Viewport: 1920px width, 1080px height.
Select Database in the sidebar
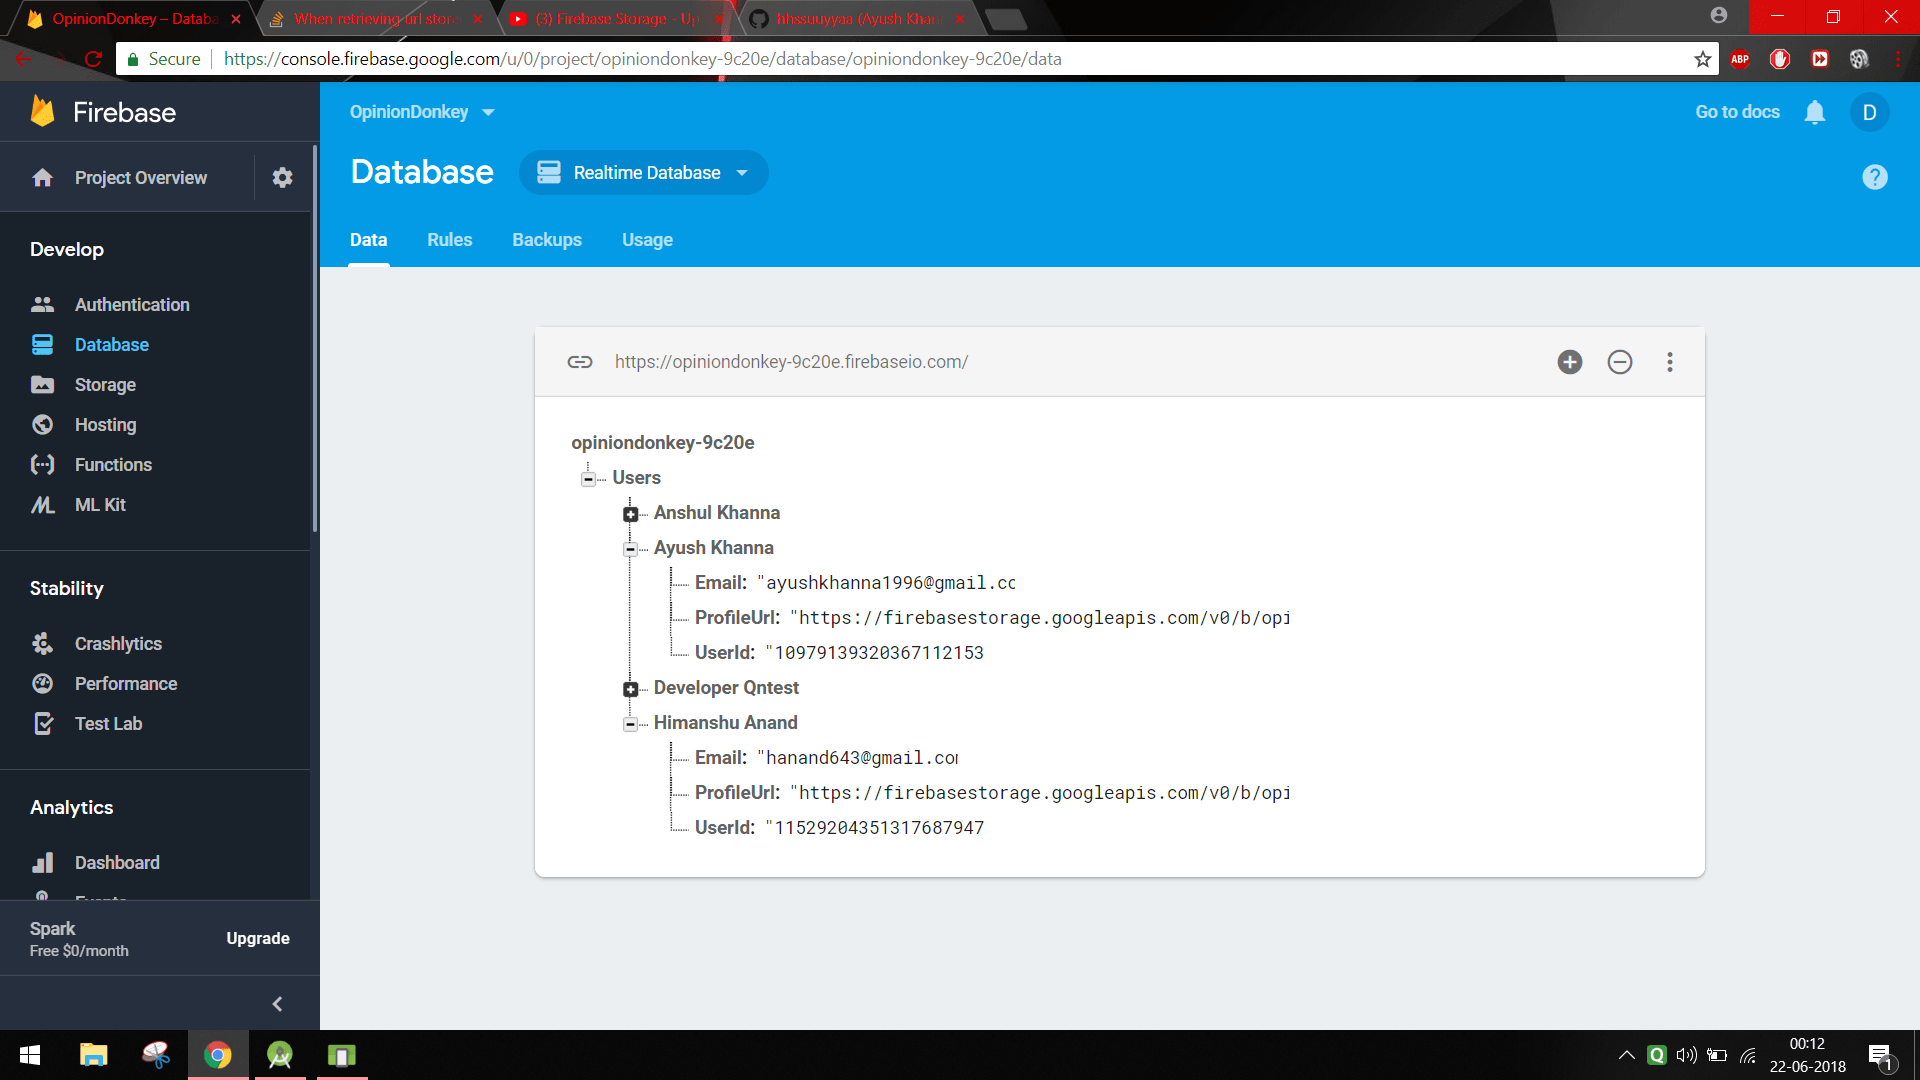click(111, 344)
